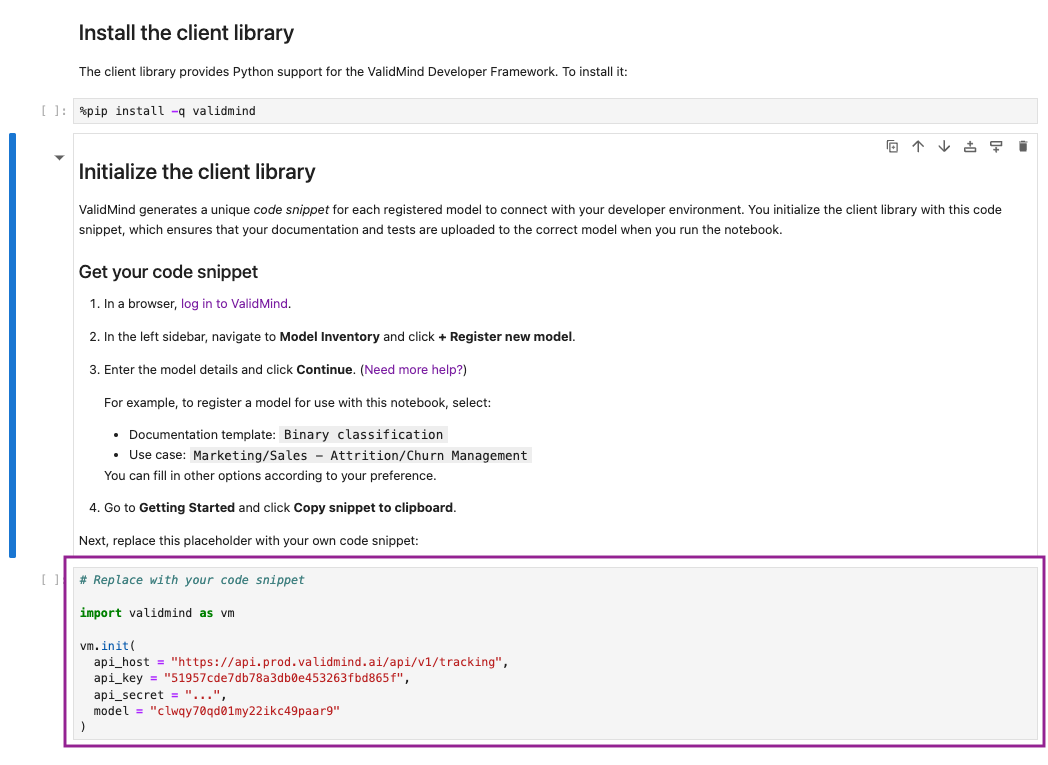Insert a new cell above
This screenshot has width=1048, height=765.
pos(970,146)
